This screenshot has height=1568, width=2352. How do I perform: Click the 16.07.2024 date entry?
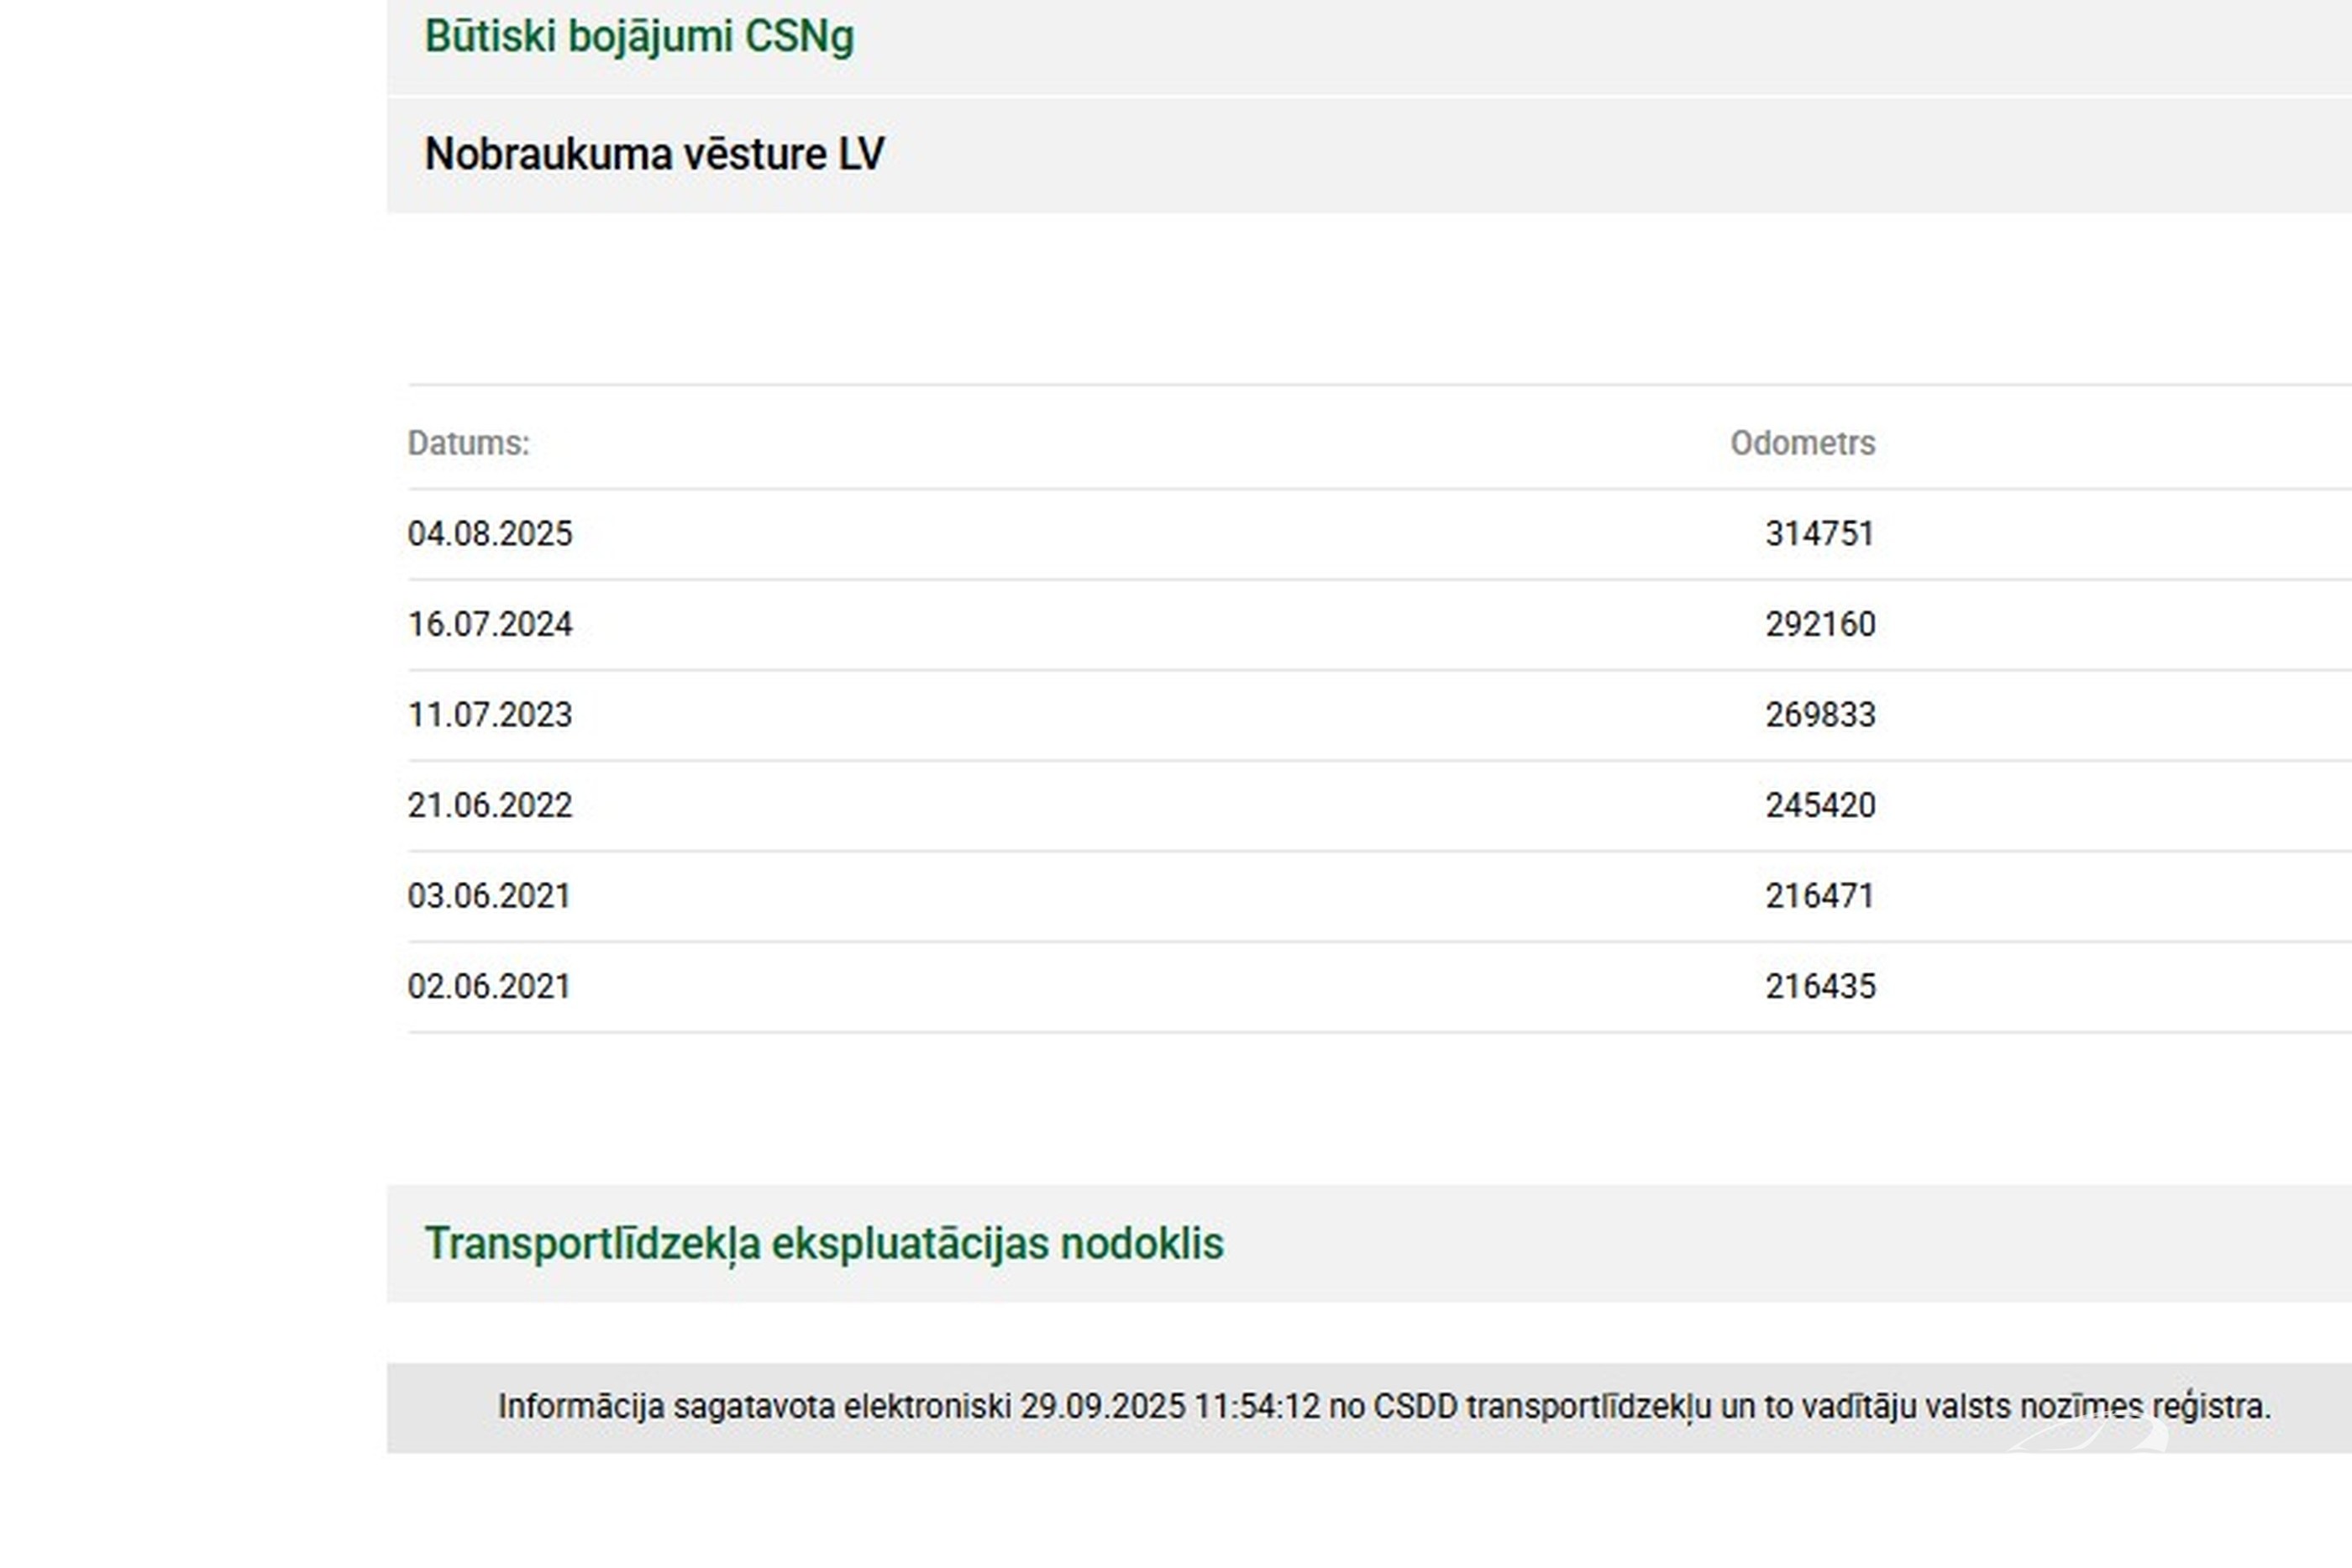(x=490, y=625)
